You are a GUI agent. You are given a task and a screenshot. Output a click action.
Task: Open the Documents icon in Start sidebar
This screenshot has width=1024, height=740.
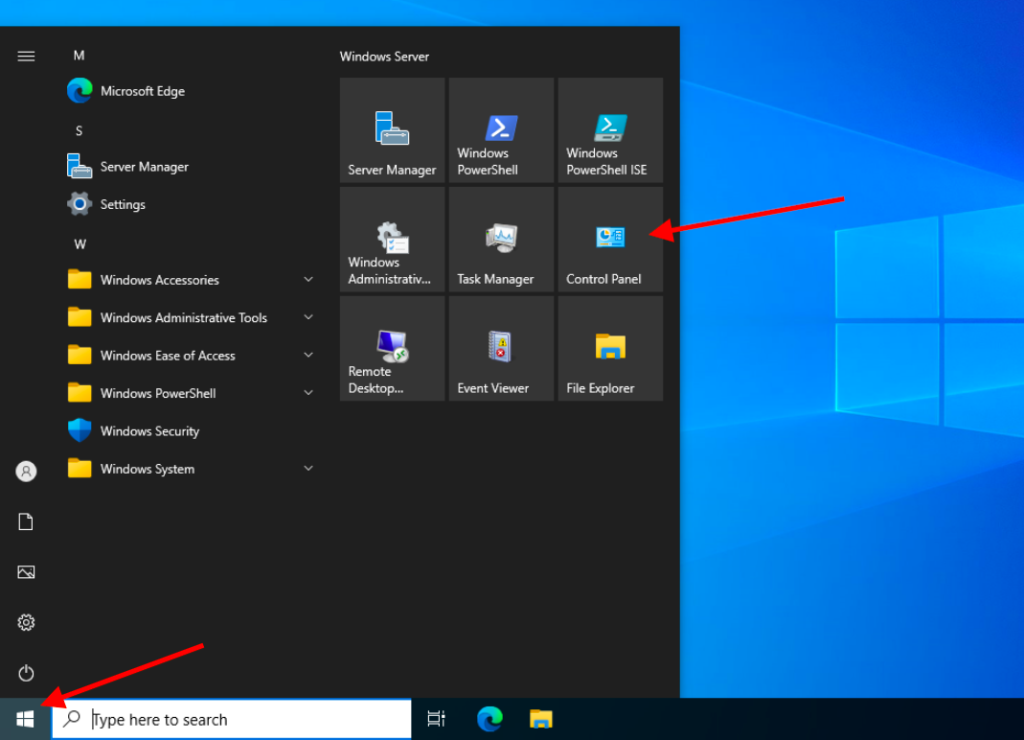[26, 522]
